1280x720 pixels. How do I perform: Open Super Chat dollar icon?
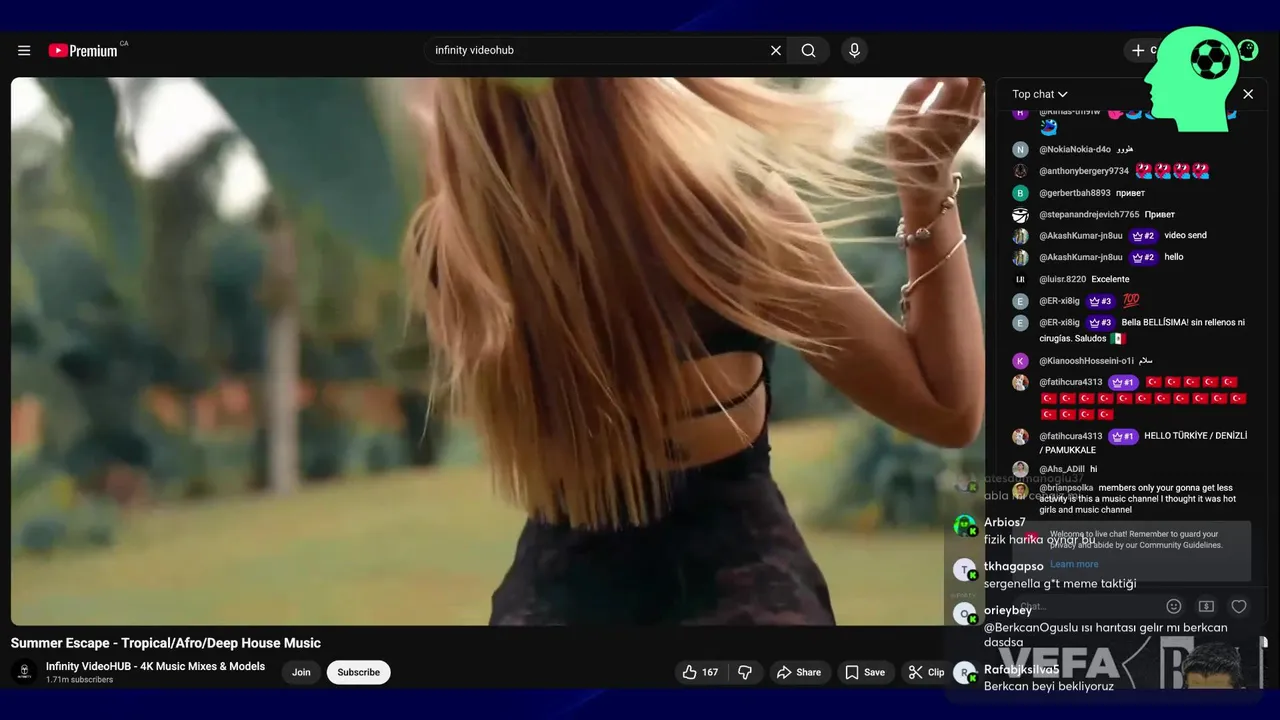point(1206,606)
